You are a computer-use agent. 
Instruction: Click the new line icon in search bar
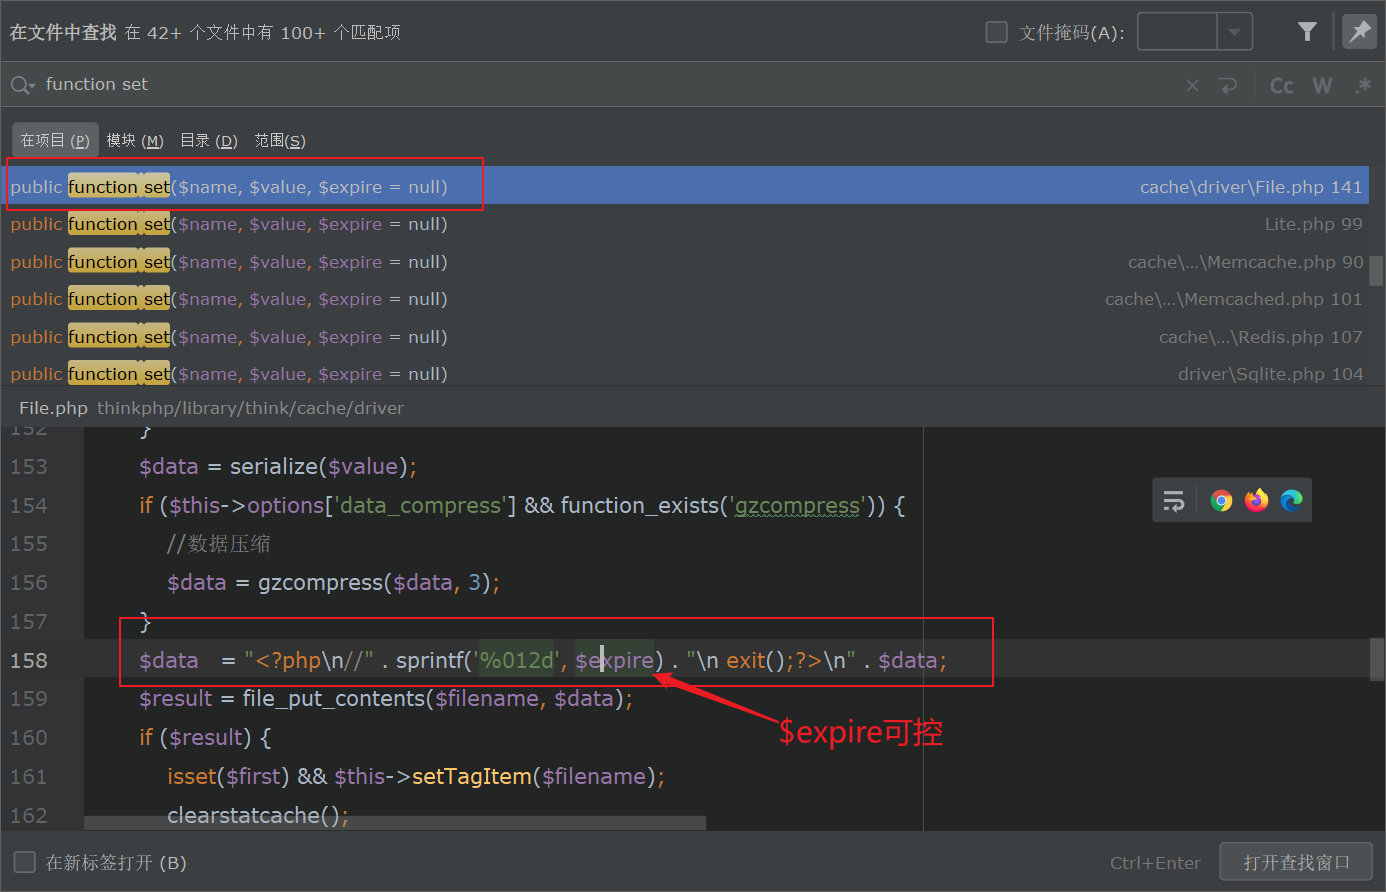point(1228,86)
